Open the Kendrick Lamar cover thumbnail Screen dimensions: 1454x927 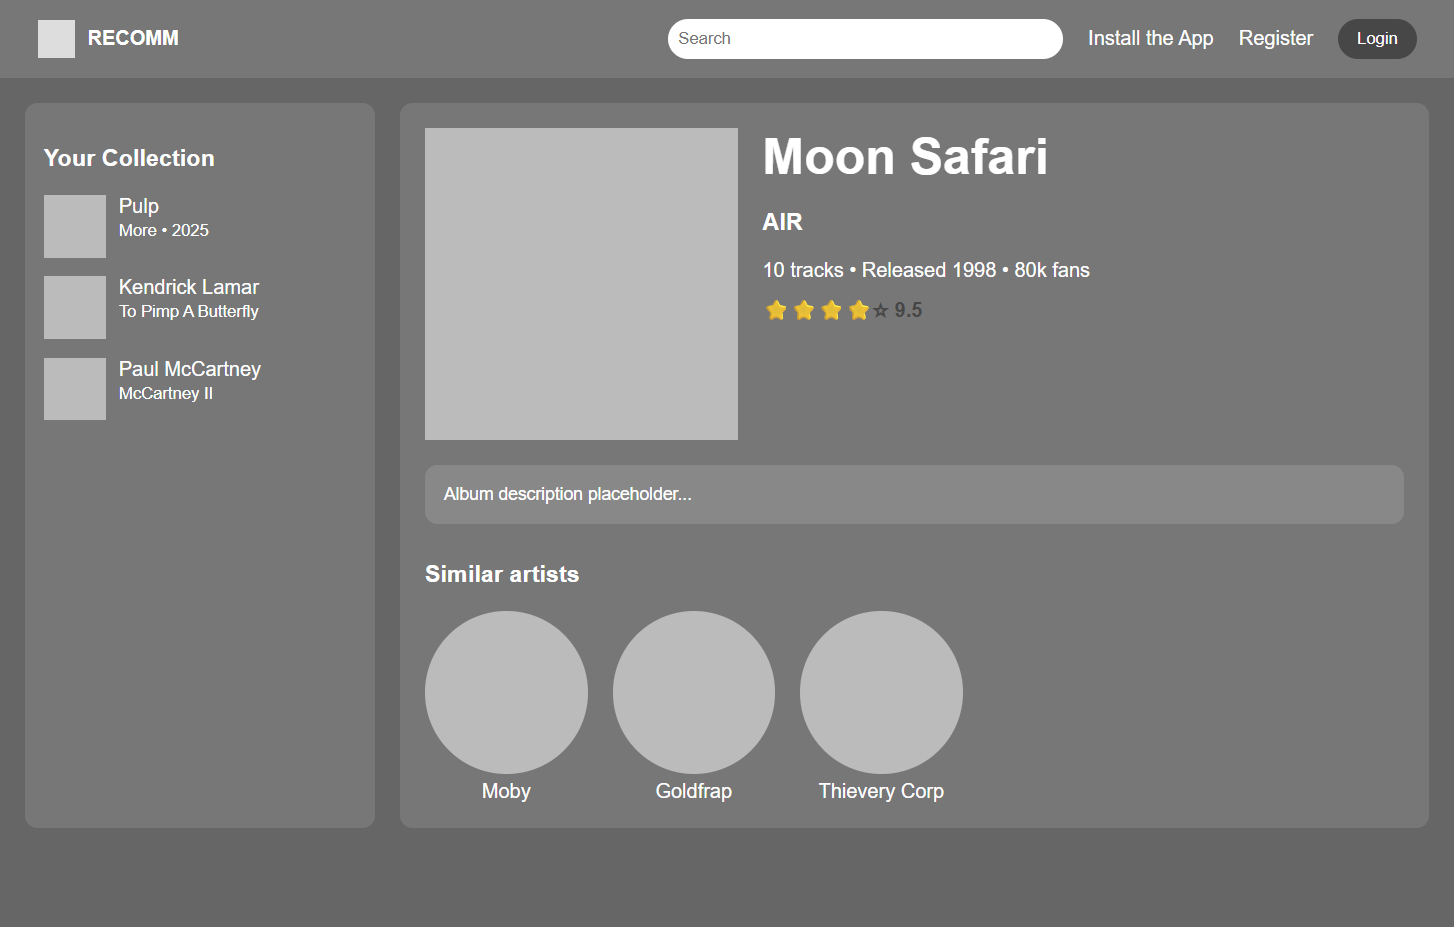click(75, 307)
